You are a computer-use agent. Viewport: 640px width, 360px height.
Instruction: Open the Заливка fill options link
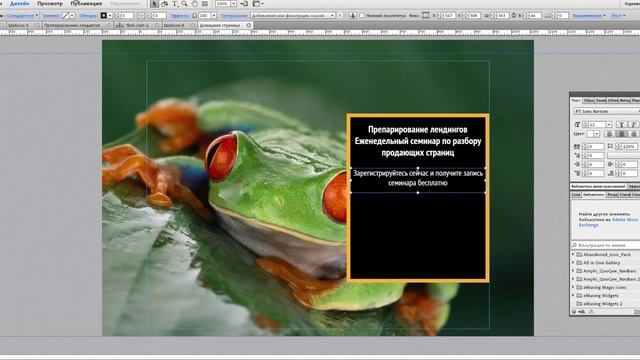coord(51,16)
